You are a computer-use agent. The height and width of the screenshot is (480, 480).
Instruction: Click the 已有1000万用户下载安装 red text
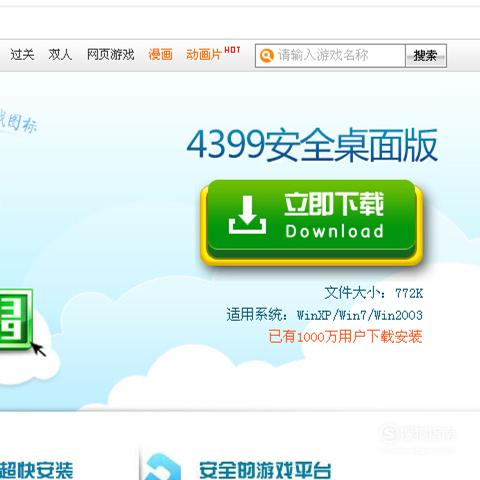pyautogui.click(x=345, y=336)
